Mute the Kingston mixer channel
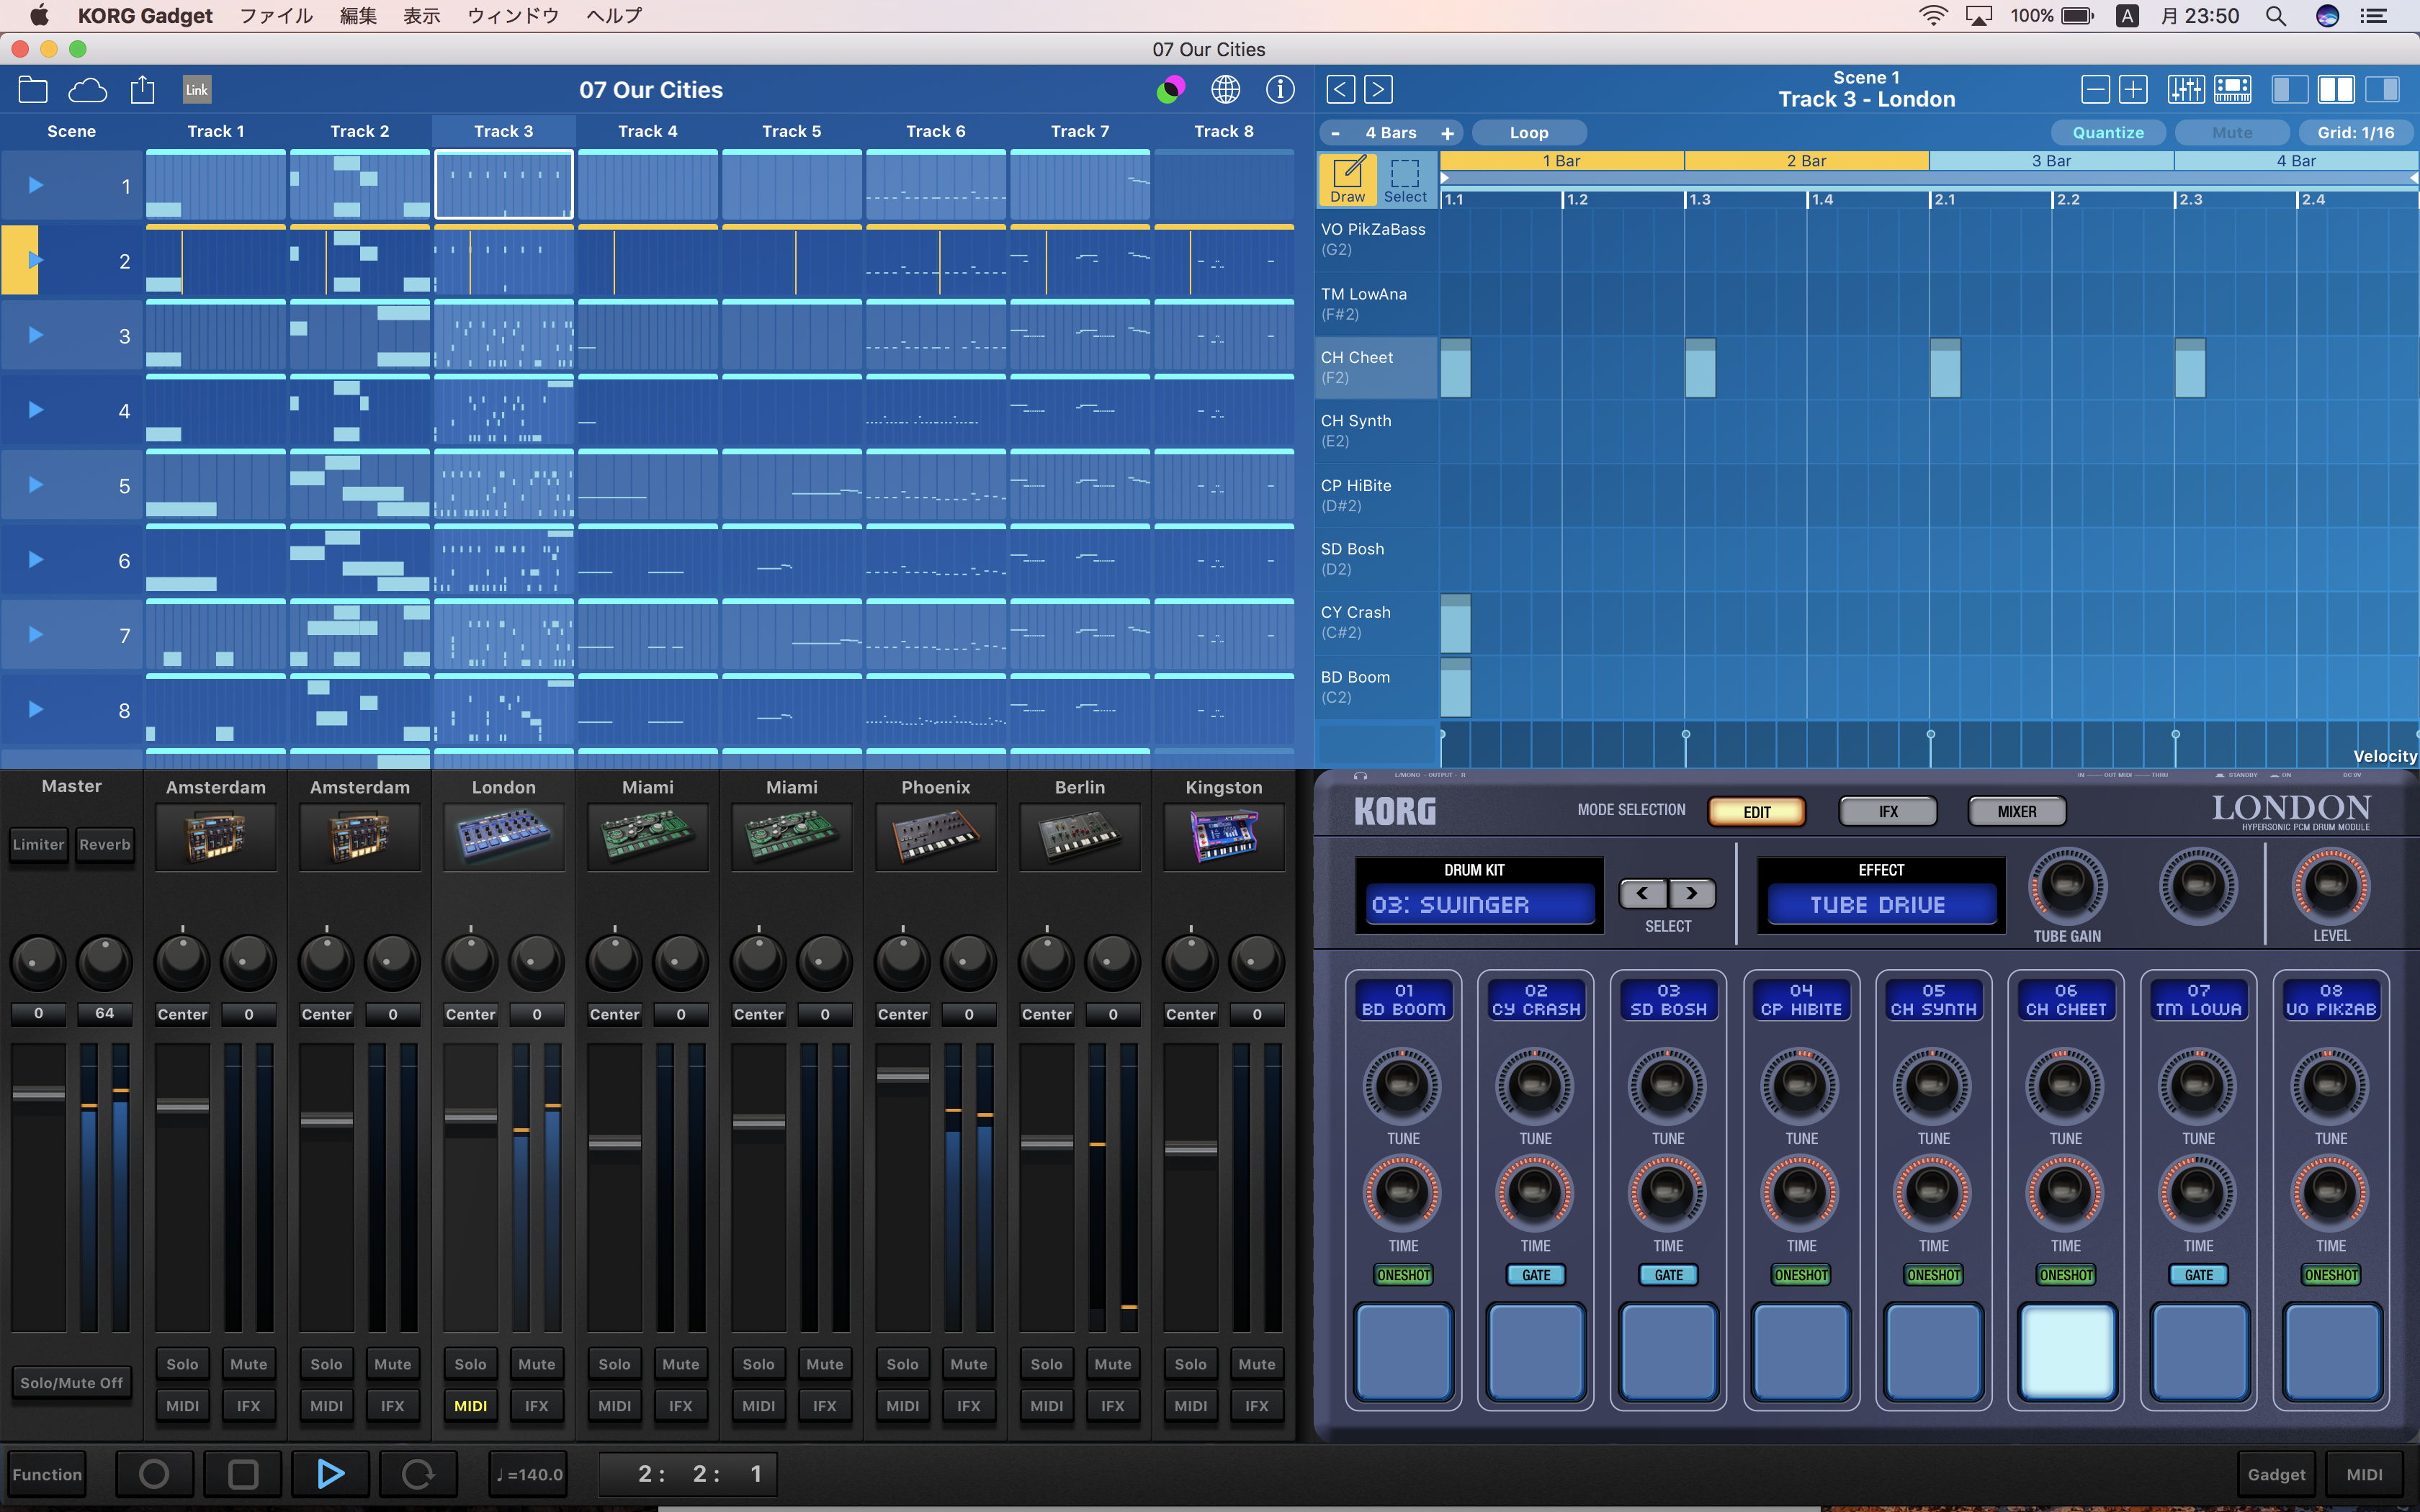Image resolution: width=2420 pixels, height=1512 pixels. pyautogui.click(x=1256, y=1363)
